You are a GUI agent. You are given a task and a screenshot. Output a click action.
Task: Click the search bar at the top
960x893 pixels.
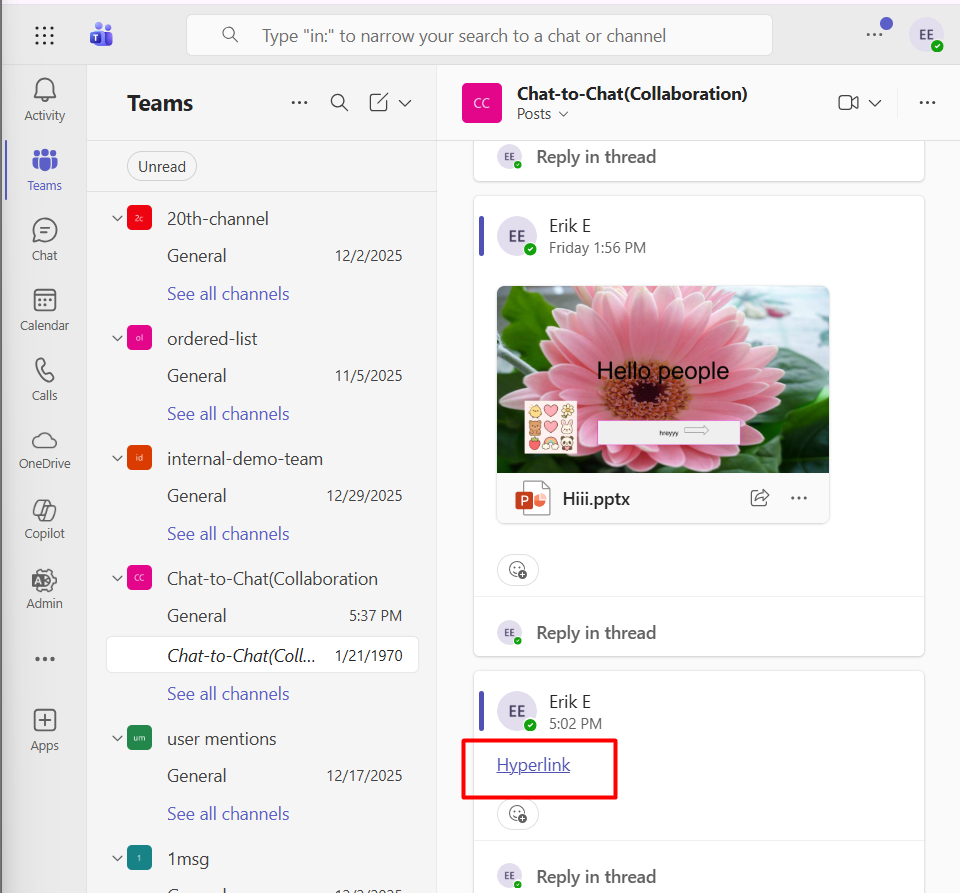(x=478, y=35)
